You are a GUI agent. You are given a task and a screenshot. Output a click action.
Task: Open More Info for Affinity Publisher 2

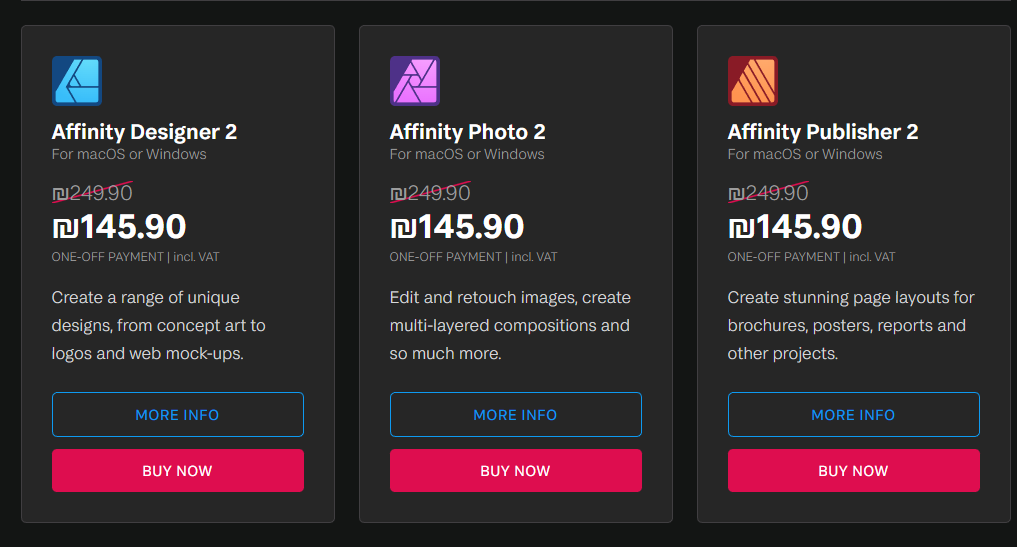[x=853, y=414]
